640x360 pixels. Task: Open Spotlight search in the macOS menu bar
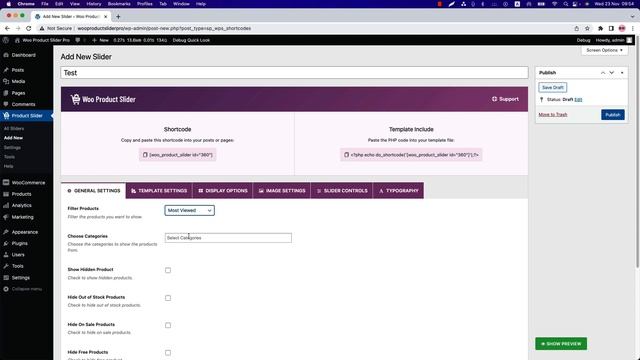(x=565, y=4)
